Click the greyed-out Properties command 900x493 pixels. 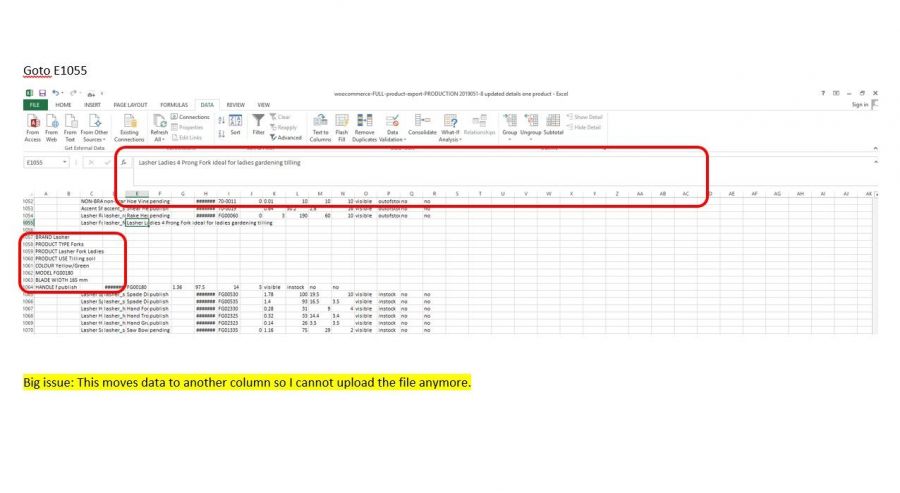tap(188, 127)
